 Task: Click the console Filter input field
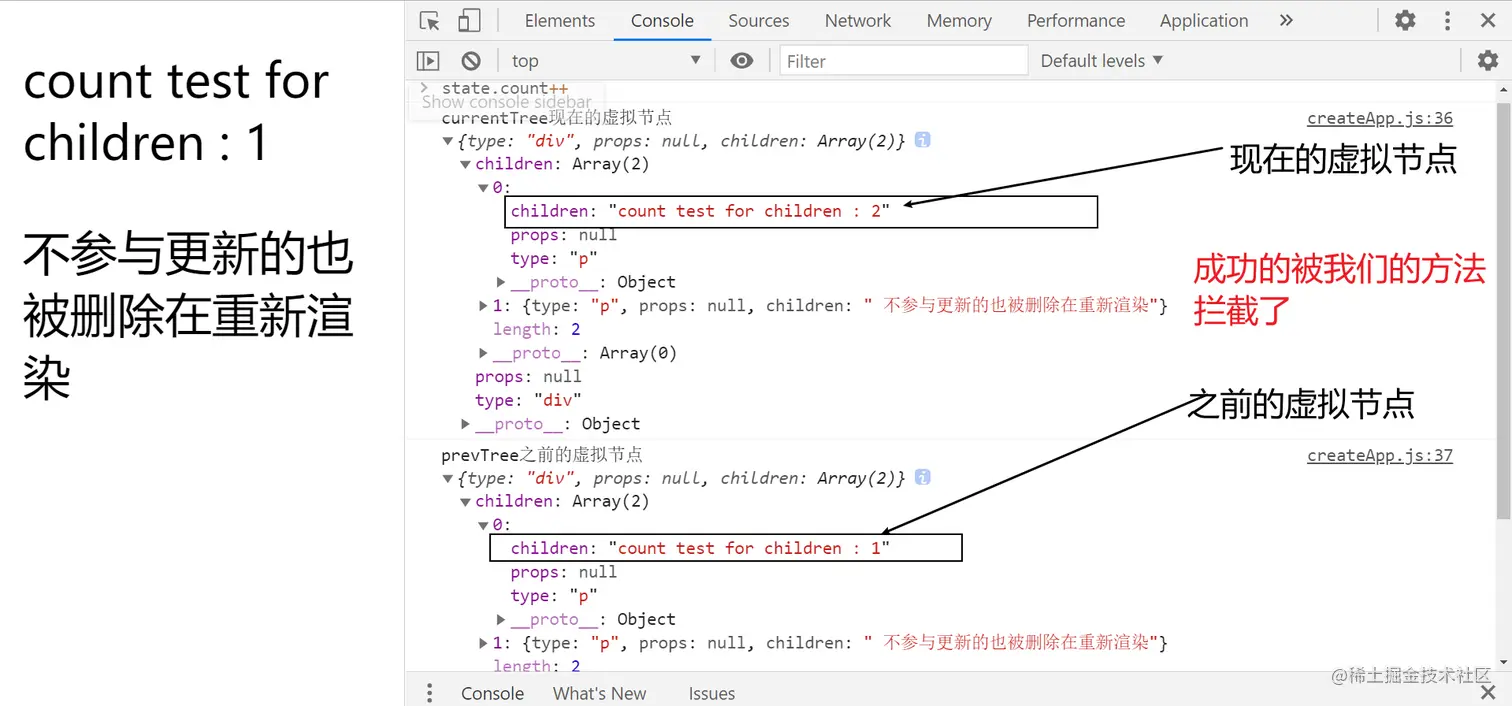904,61
